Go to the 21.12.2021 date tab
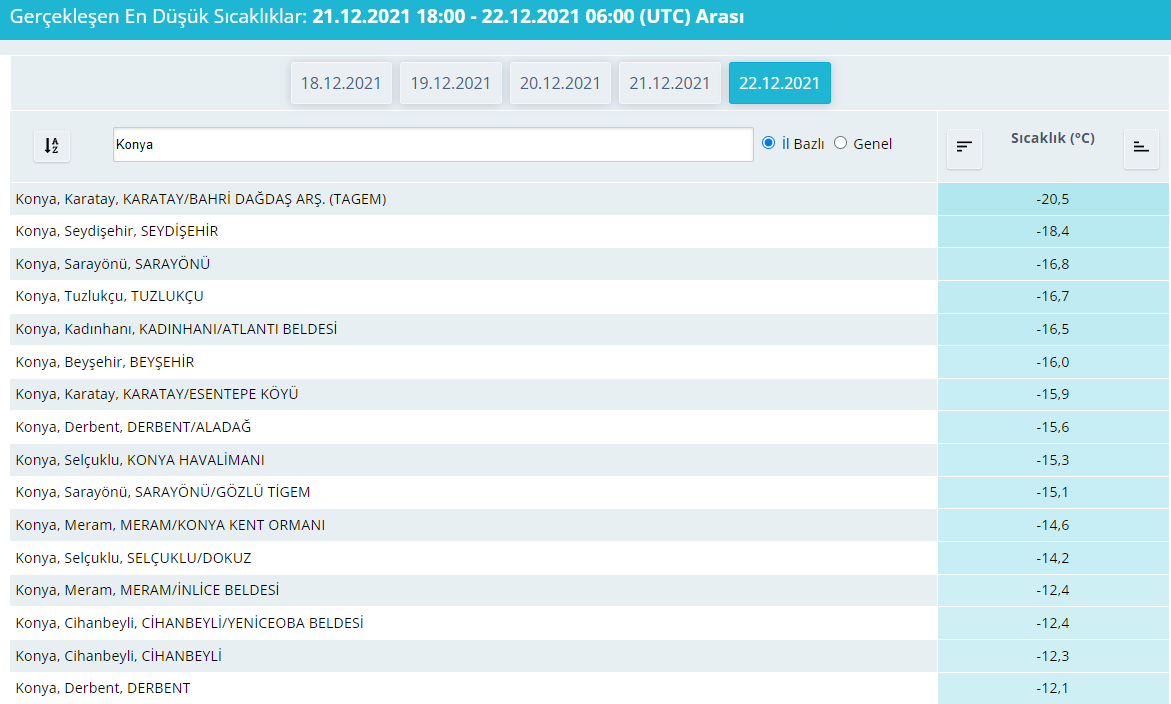 (x=670, y=83)
